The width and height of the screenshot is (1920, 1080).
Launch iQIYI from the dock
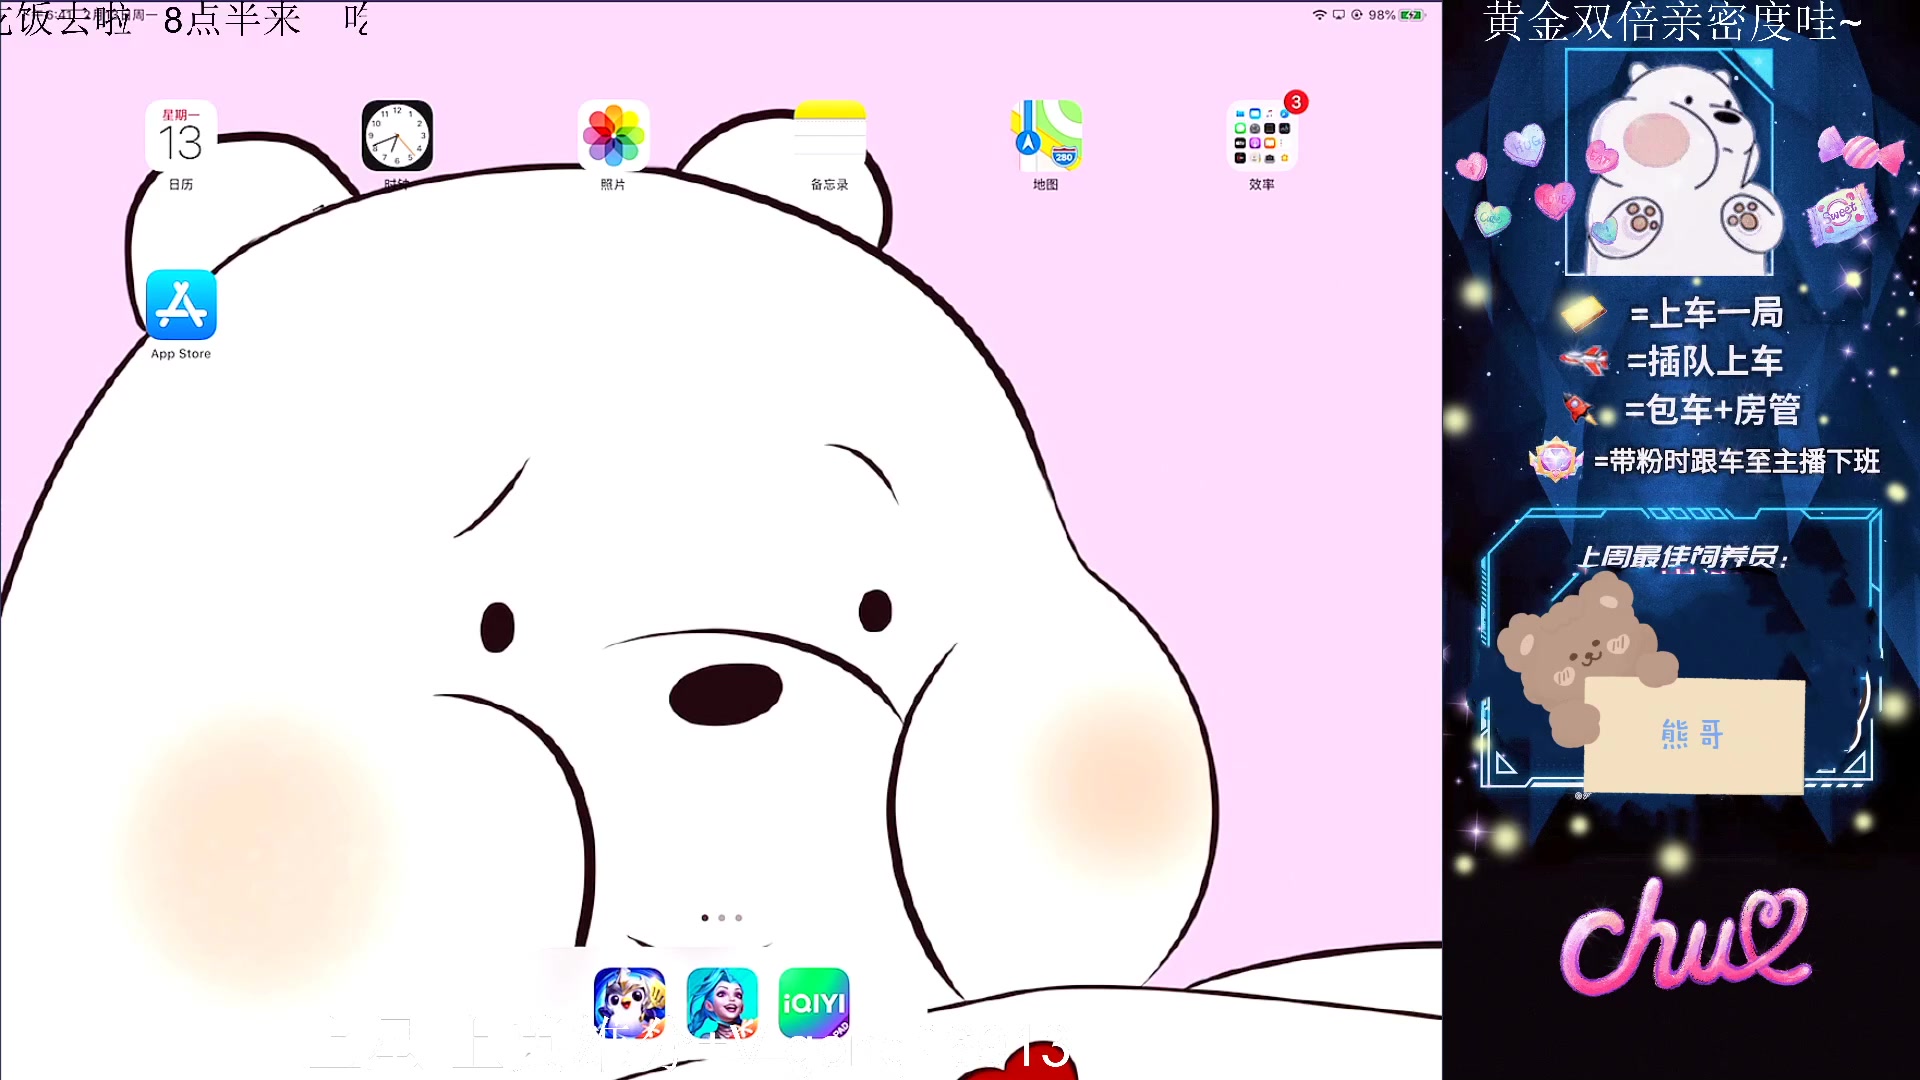pos(814,1002)
